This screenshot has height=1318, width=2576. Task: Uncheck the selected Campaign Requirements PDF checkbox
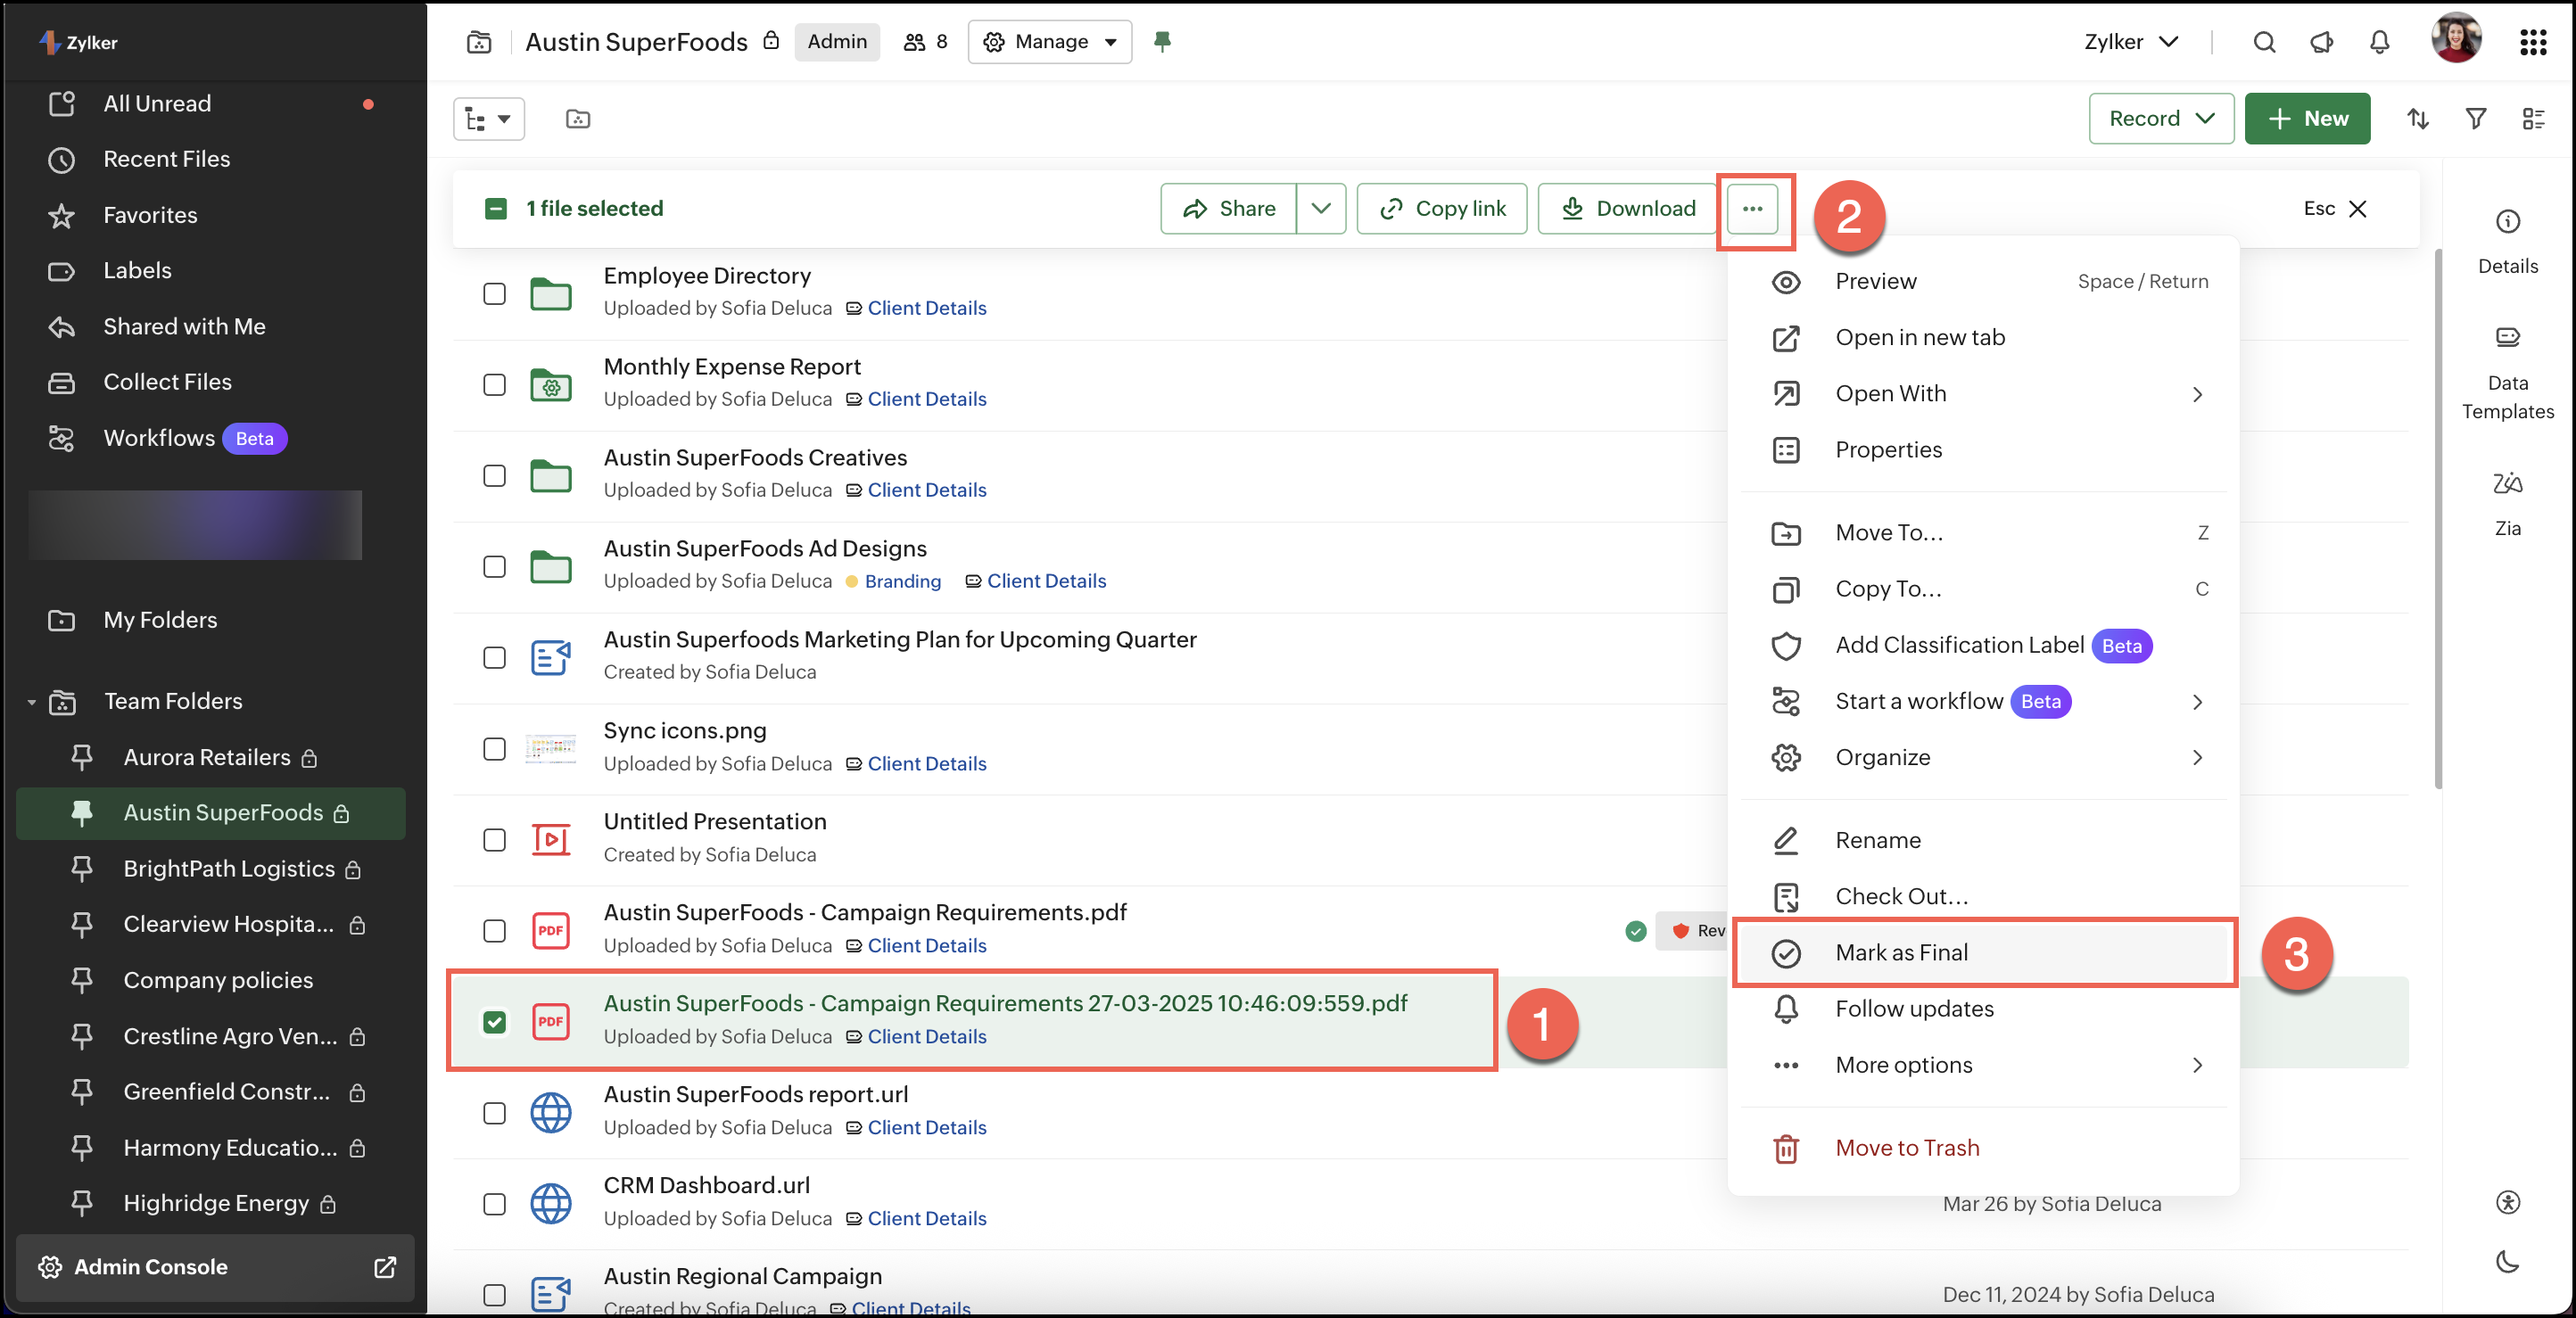tap(494, 1021)
